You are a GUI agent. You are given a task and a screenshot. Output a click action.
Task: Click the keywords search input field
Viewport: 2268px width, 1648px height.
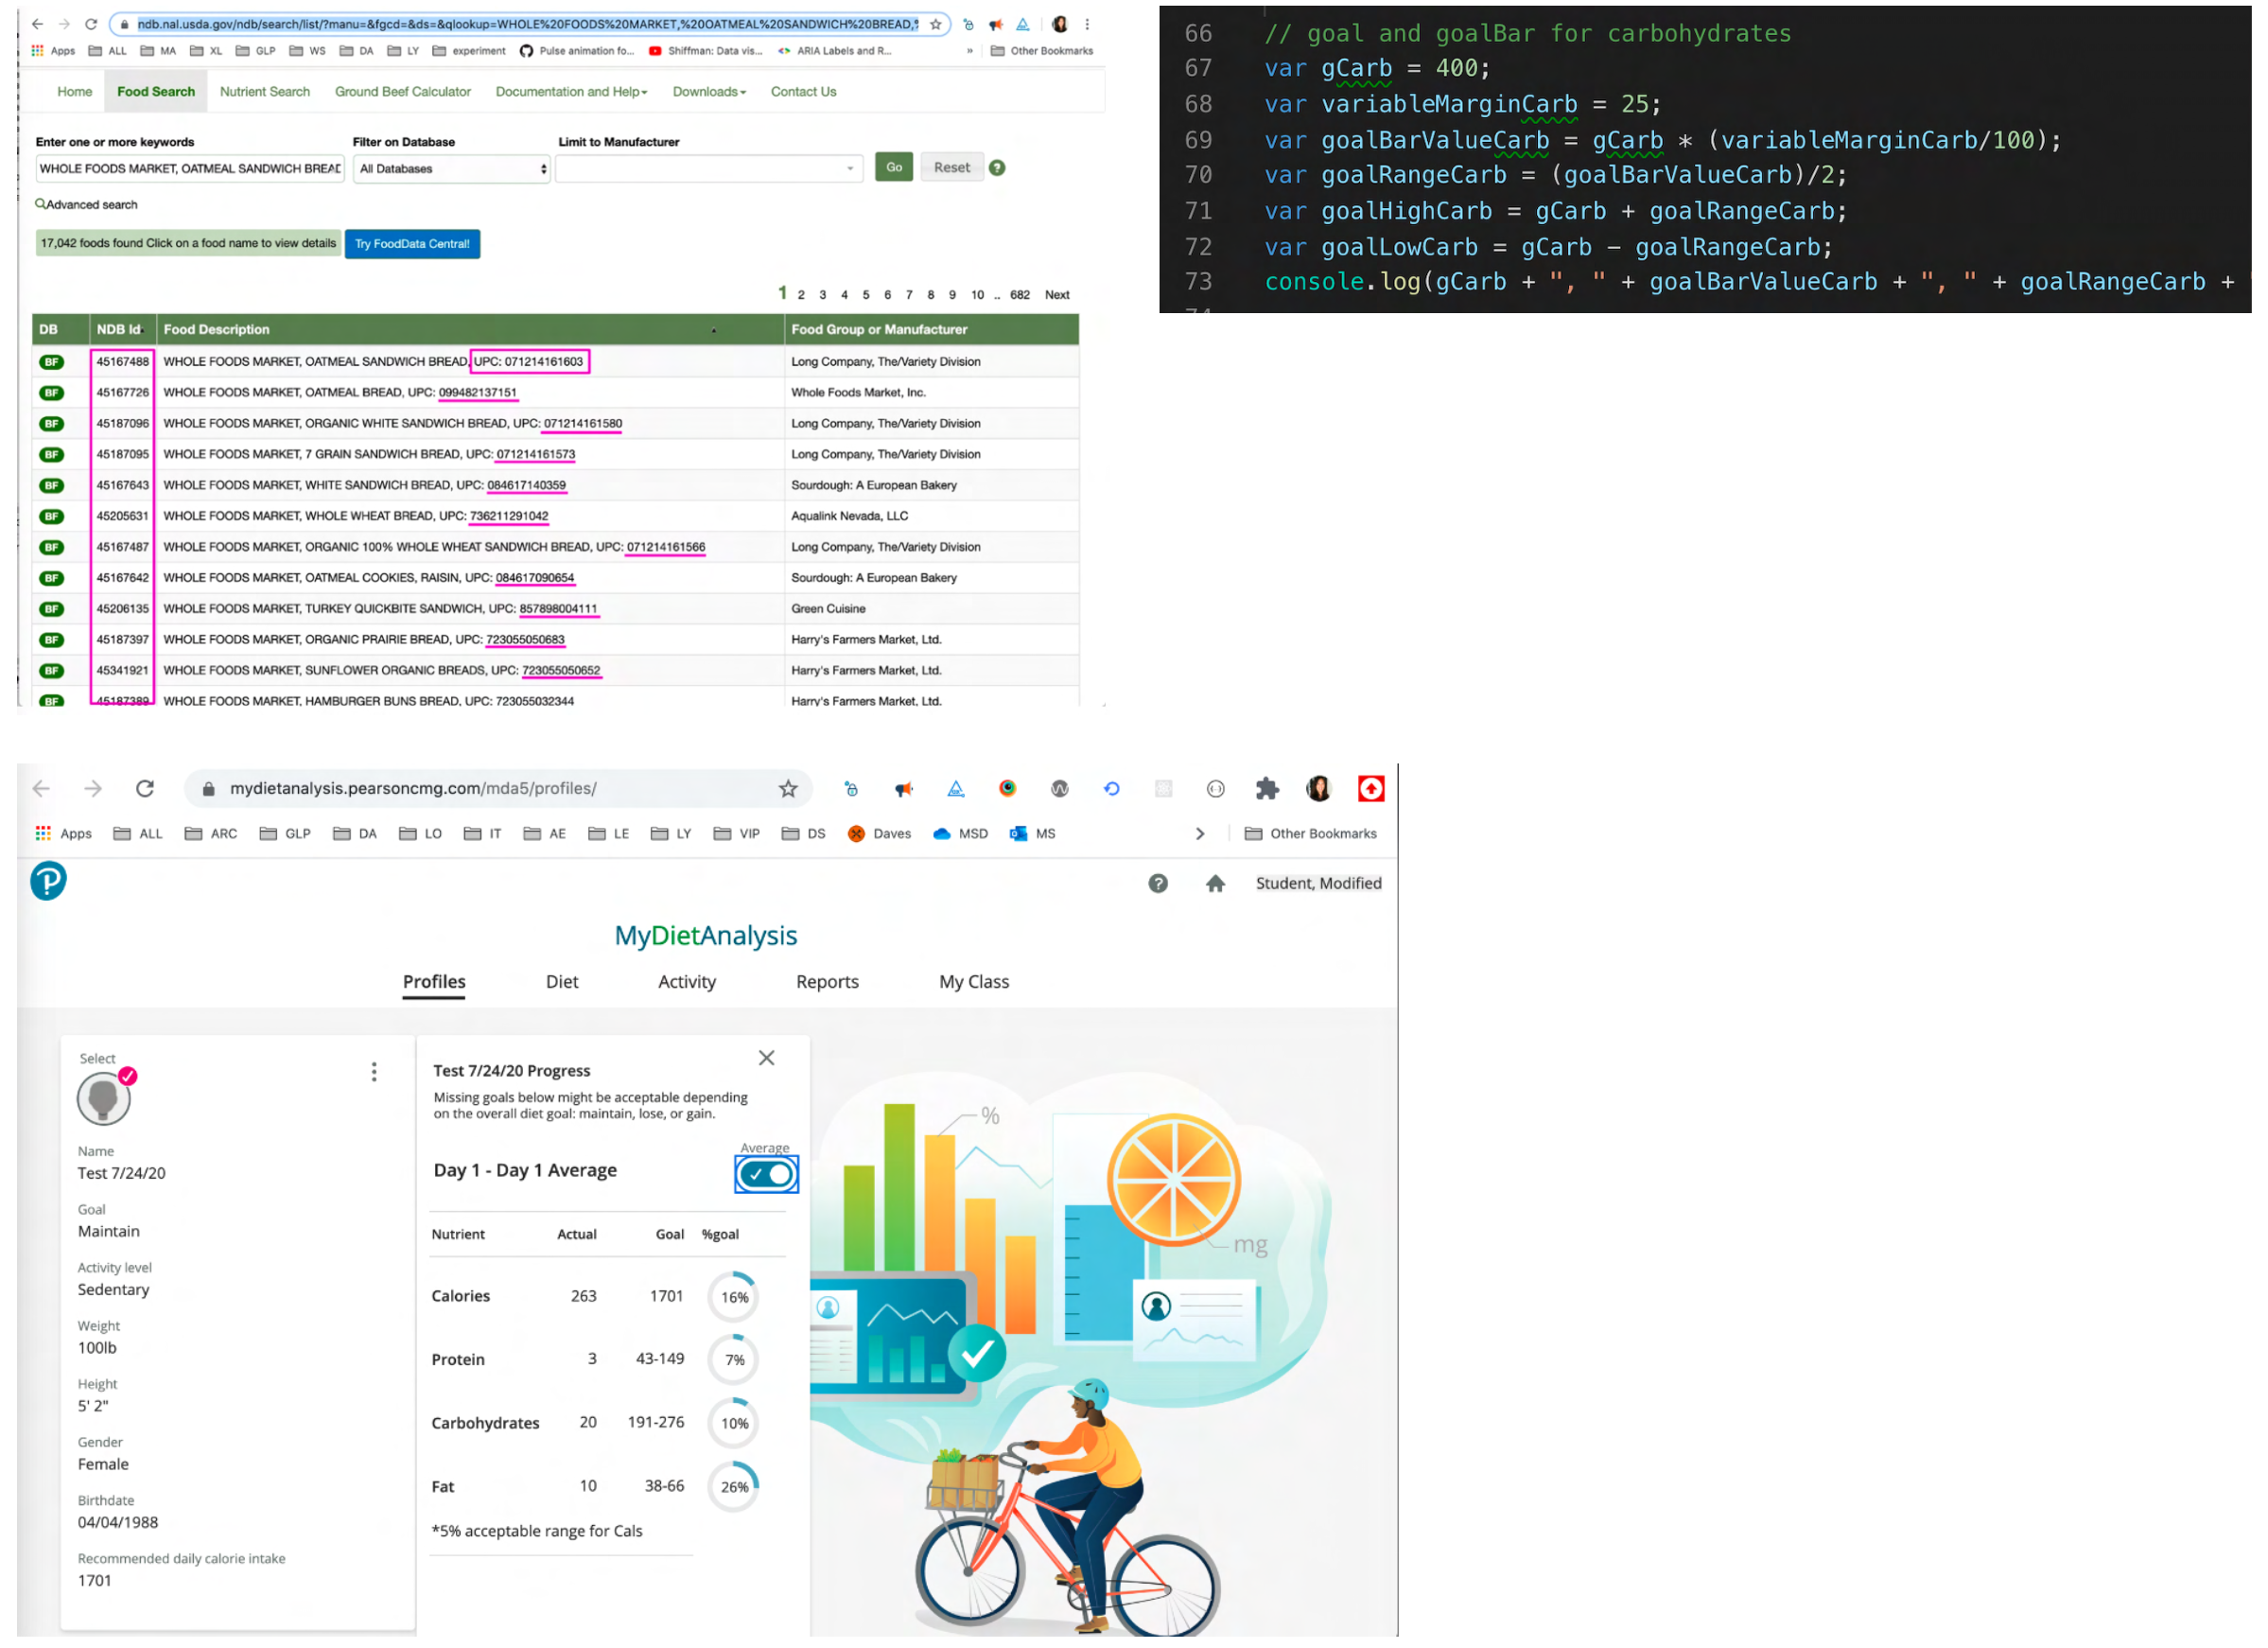point(190,169)
